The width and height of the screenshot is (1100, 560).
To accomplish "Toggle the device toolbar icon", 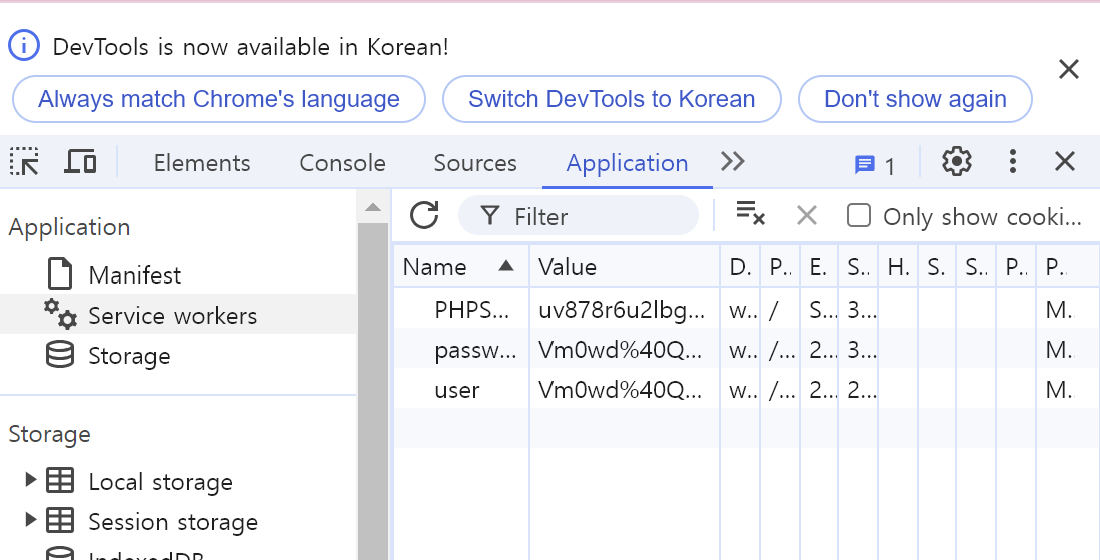I will [x=80, y=162].
